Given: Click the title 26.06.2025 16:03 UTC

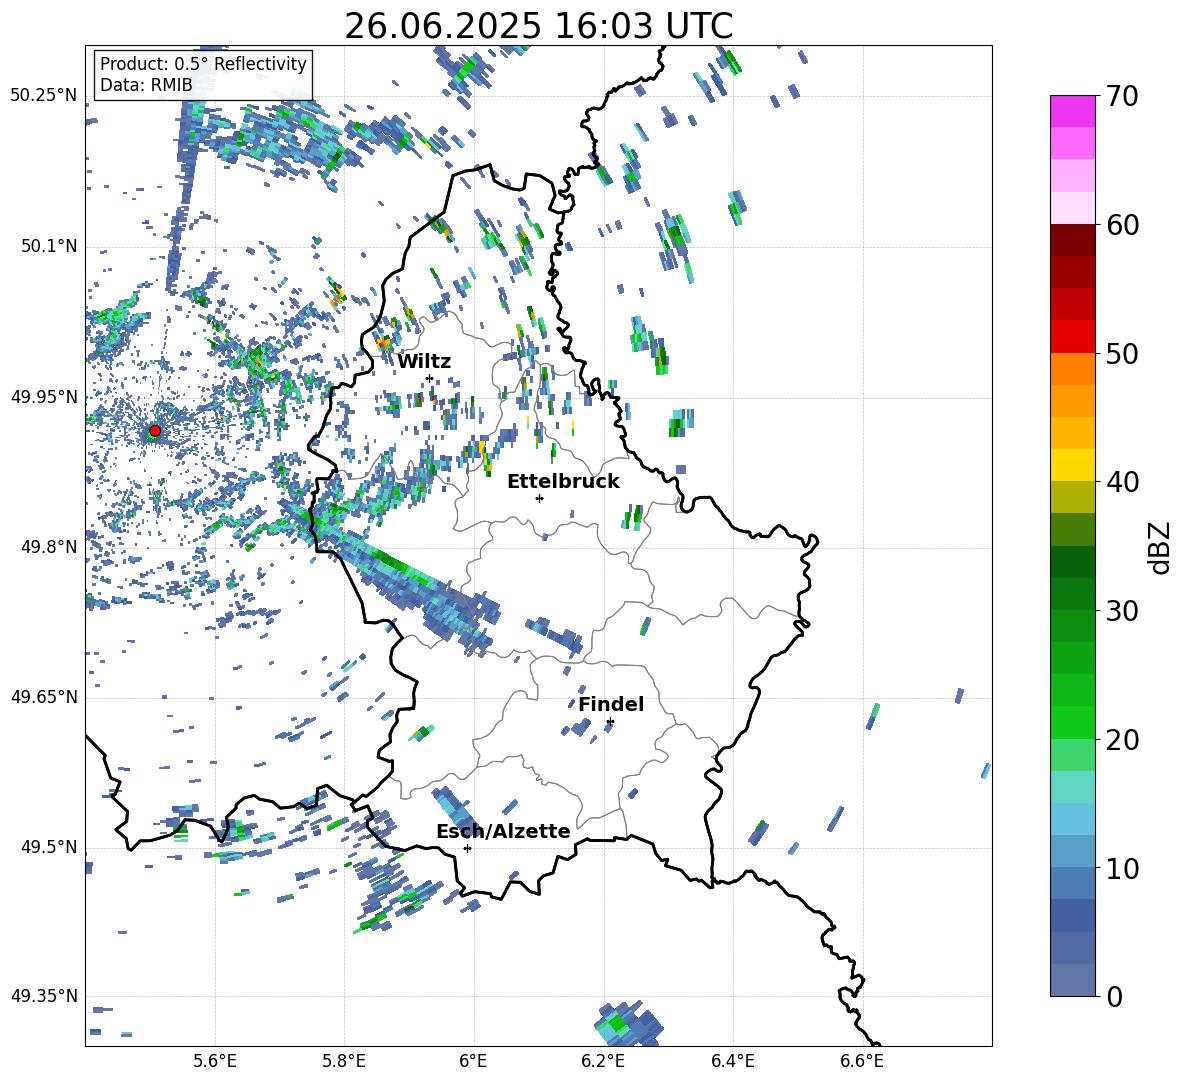Looking at the screenshot, I should coord(538,26).
